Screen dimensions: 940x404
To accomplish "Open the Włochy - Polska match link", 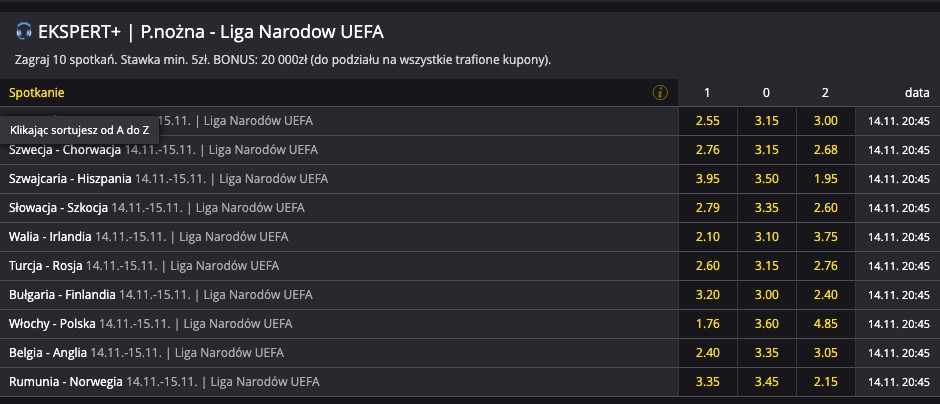I will pyautogui.click(x=52, y=324).
